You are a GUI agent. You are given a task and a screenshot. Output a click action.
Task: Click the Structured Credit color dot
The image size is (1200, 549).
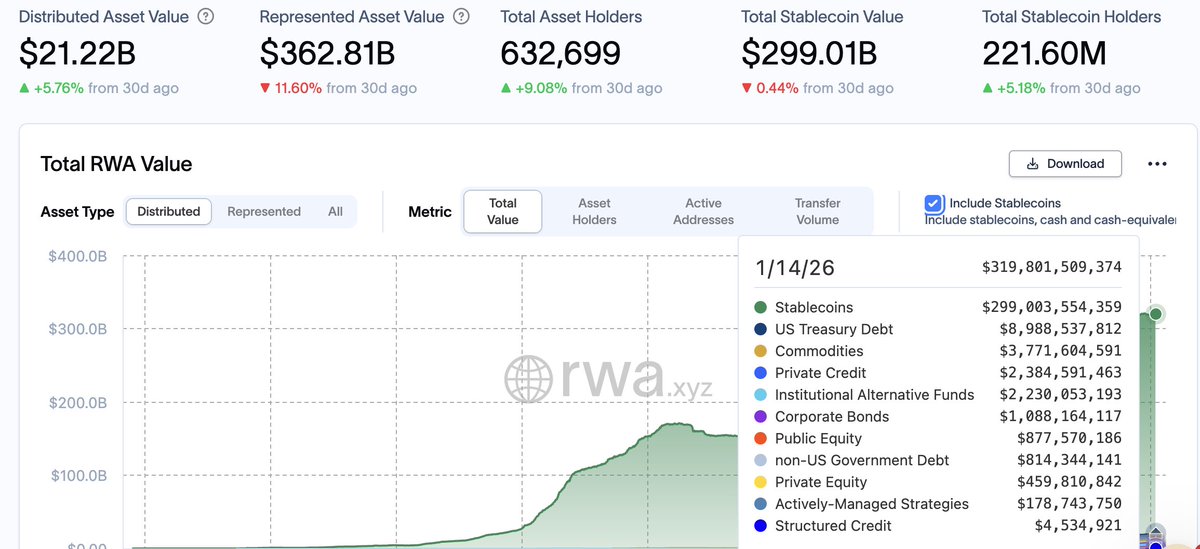pyautogui.click(x=761, y=526)
